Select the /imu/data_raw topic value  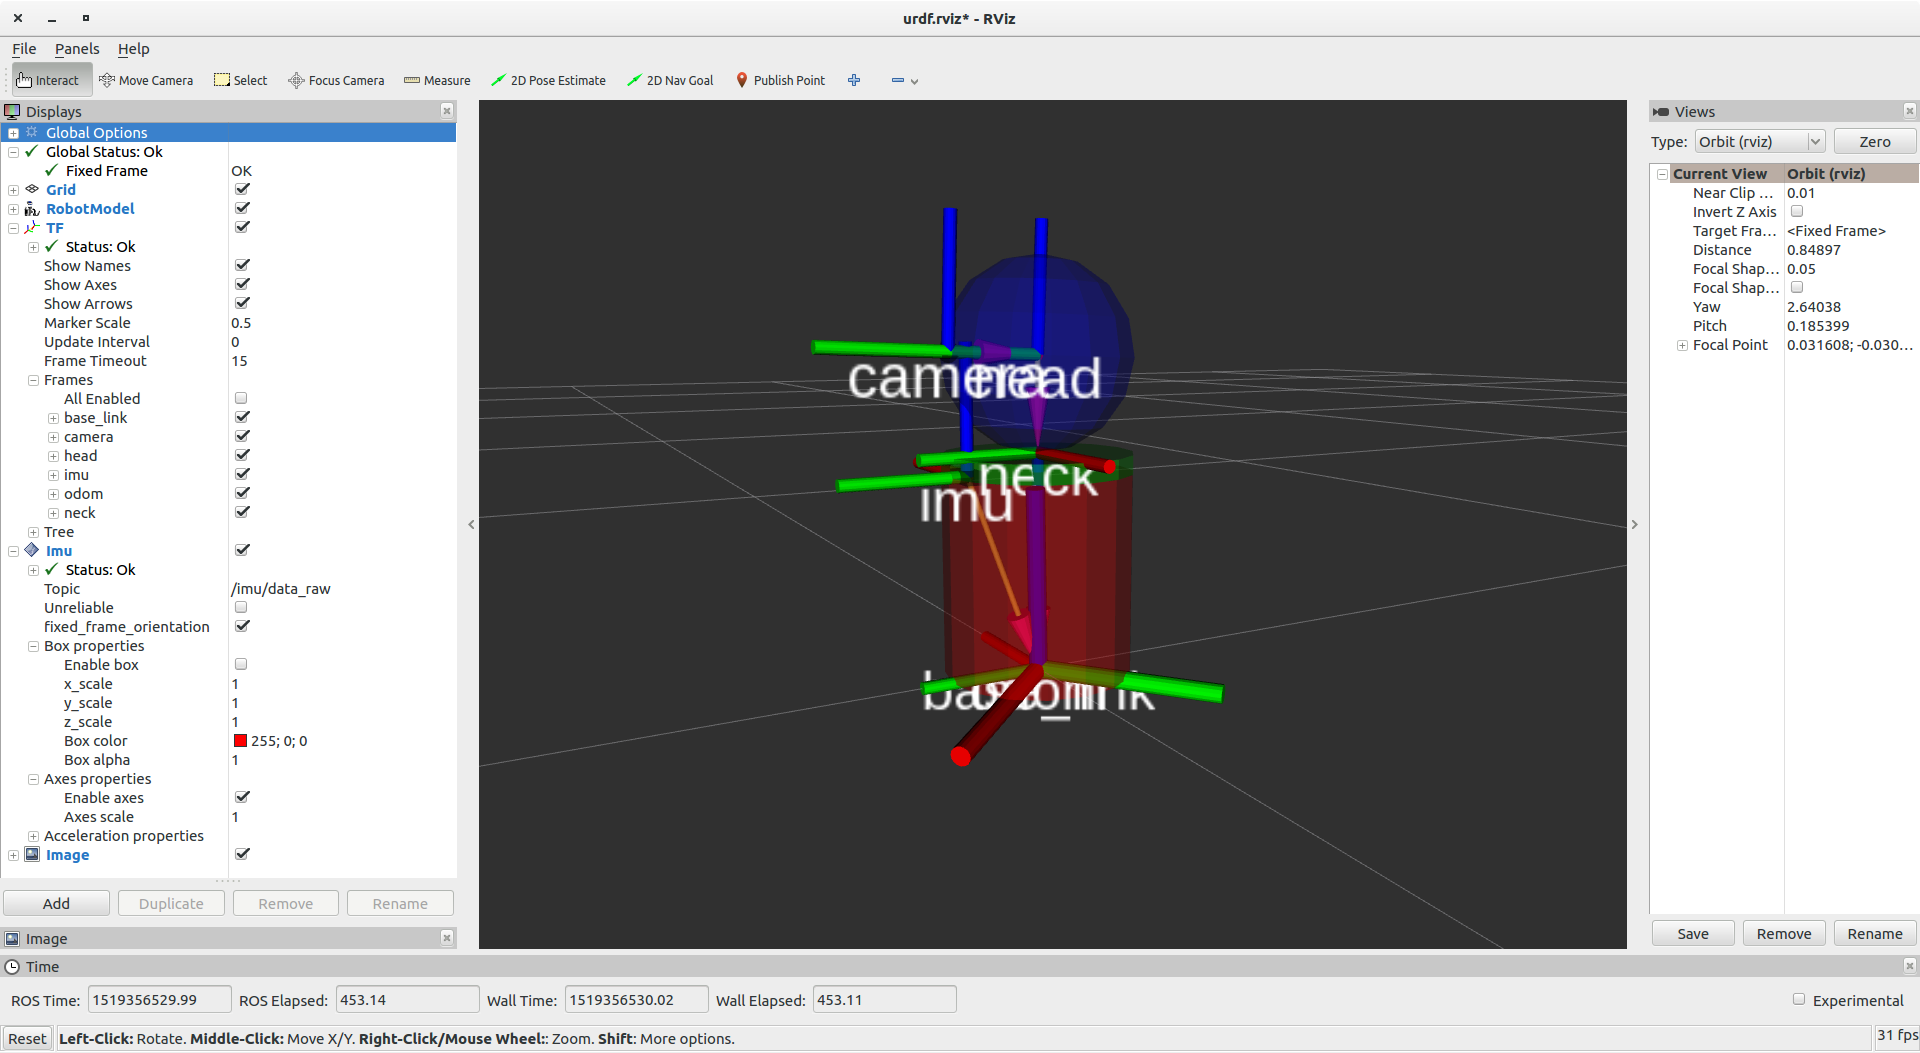(x=281, y=589)
